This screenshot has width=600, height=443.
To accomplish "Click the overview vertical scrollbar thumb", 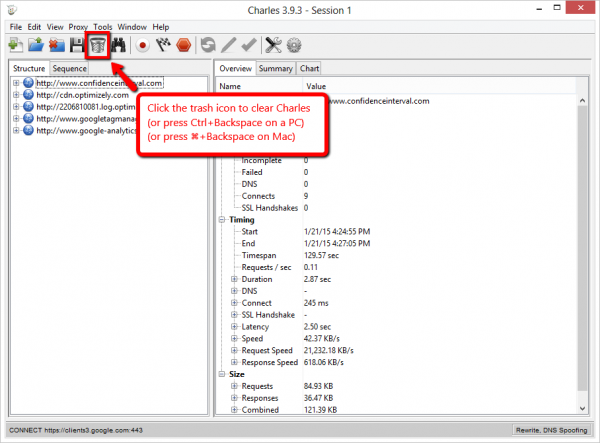I will [x=582, y=249].
